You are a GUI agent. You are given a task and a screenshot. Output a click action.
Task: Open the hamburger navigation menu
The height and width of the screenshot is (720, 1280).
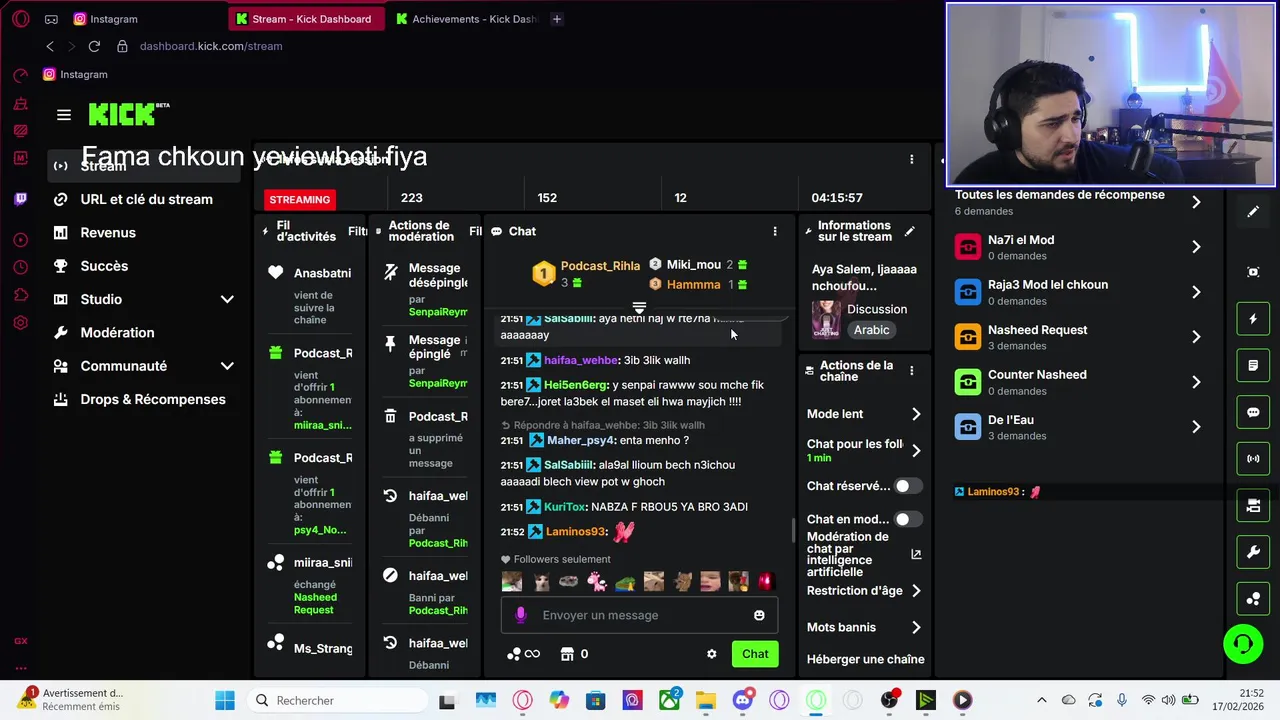pos(64,115)
